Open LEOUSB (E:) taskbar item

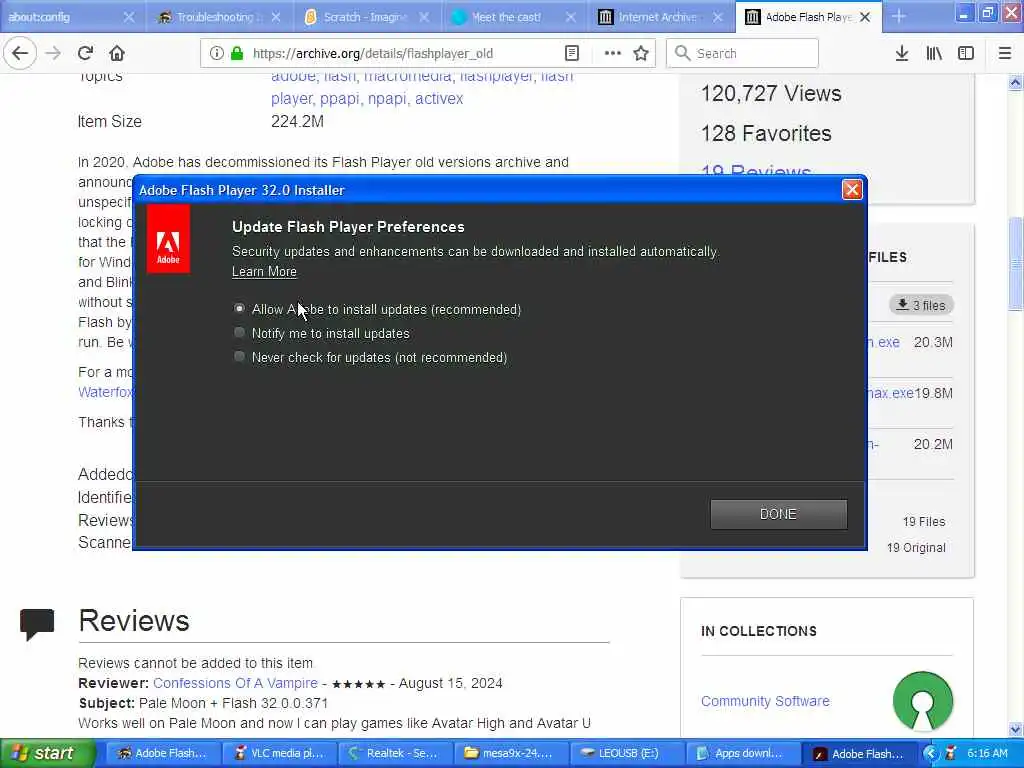point(626,754)
